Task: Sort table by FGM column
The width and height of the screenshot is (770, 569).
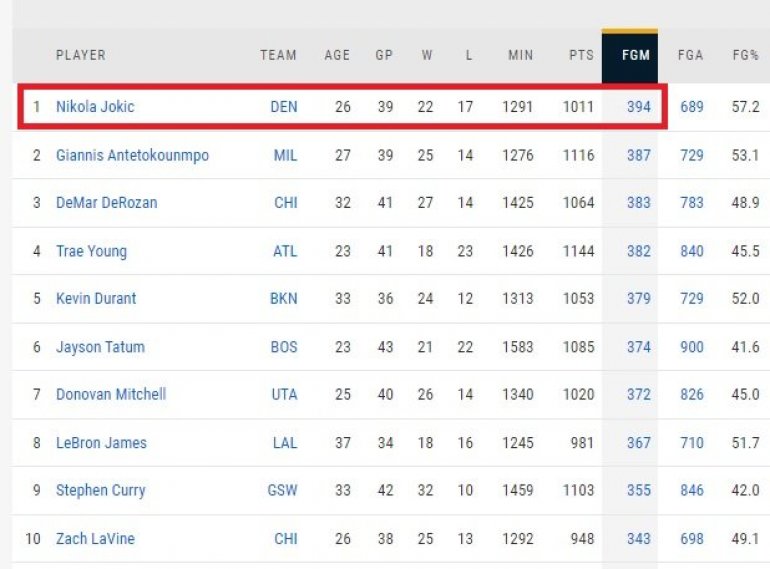Action: pos(636,55)
